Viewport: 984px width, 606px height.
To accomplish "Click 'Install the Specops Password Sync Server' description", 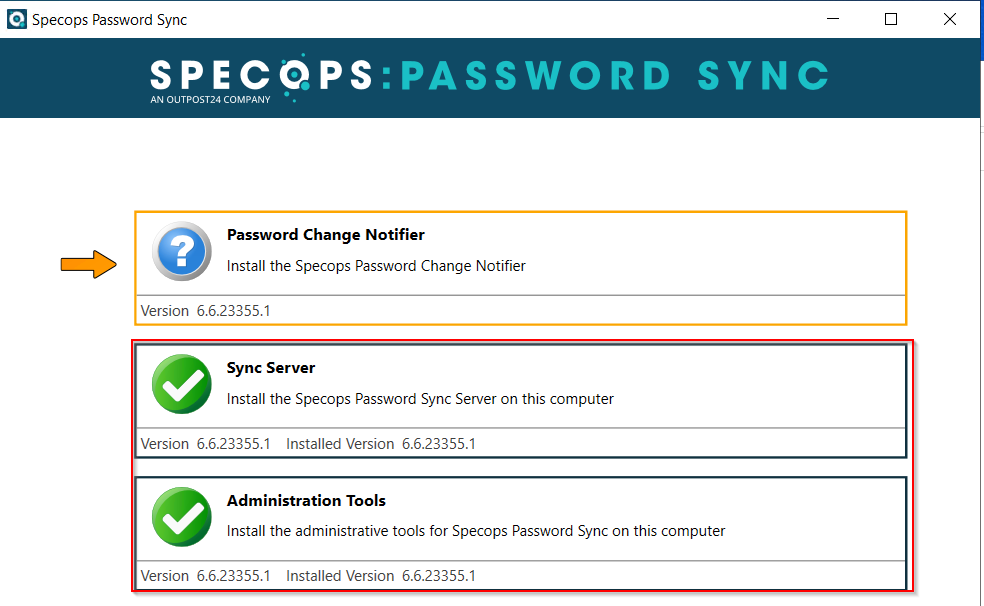I will (x=420, y=399).
